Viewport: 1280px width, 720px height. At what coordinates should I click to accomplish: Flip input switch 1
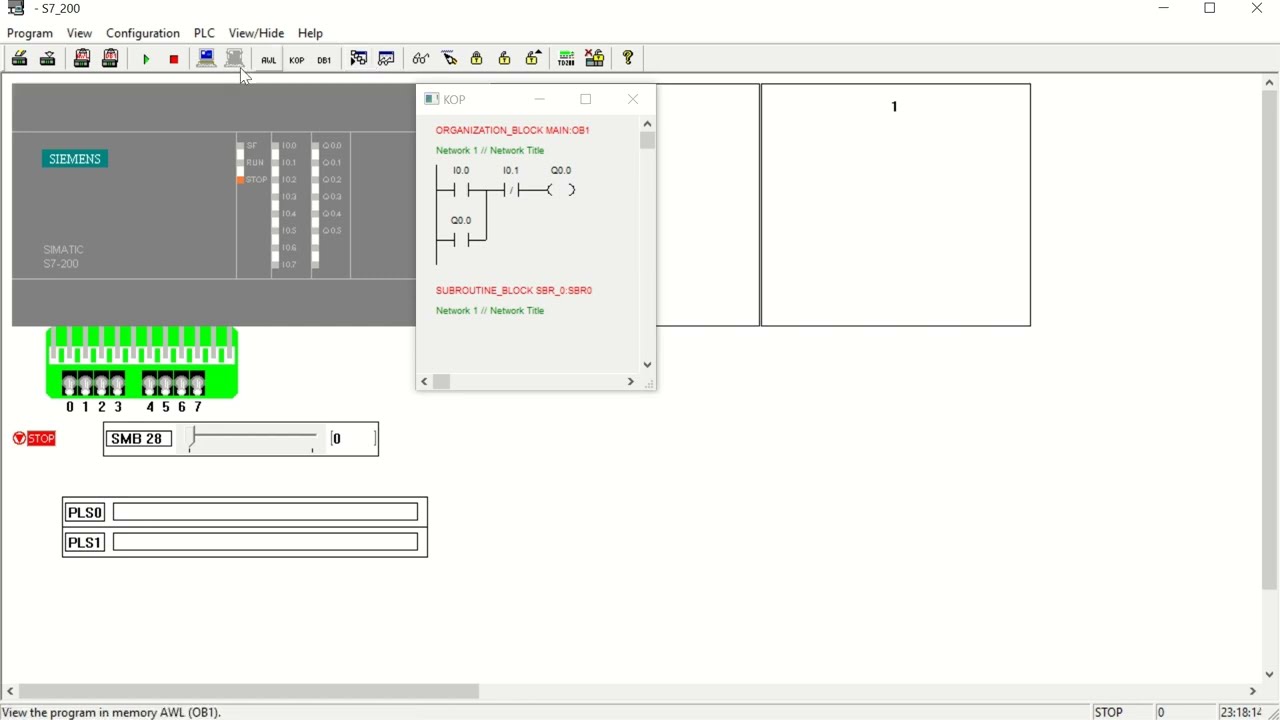click(x=86, y=383)
